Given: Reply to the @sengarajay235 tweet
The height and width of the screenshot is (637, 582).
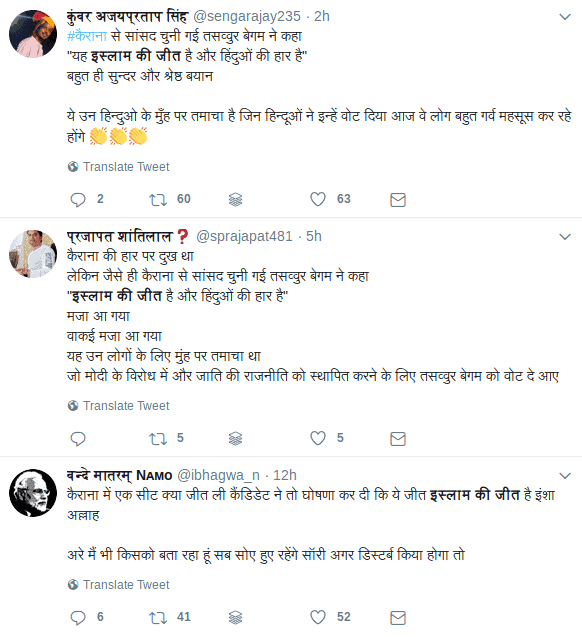Looking at the screenshot, I should tap(78, 199).
